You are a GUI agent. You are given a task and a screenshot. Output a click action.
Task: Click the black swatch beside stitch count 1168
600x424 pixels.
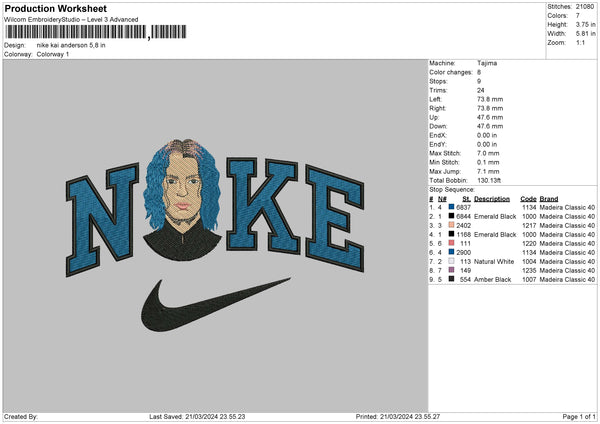tap(451, 234)
